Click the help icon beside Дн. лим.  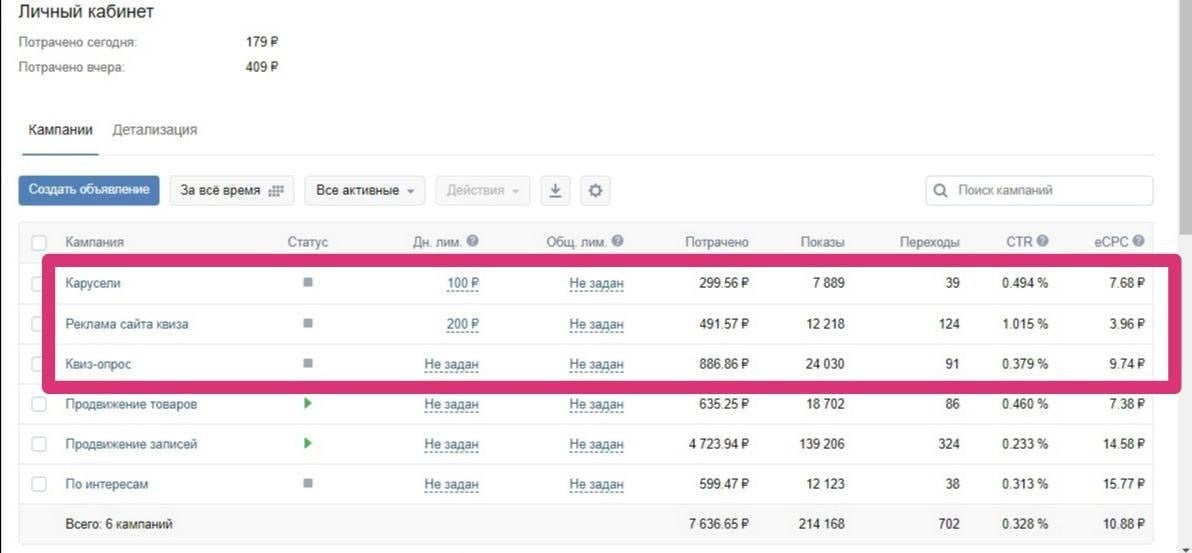pyautogui.click(x=472, y=241)
